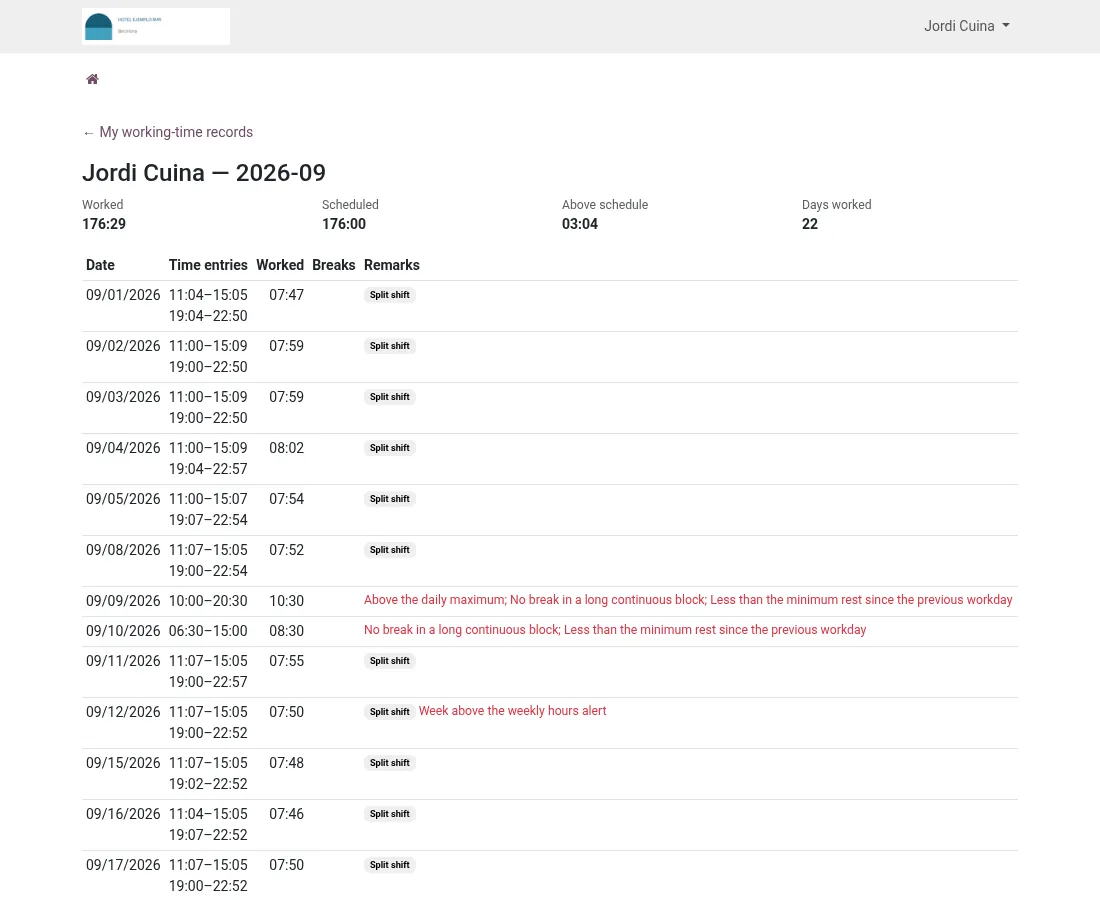Click the time entry 19:07–22:54
1100x900 pixels.
pyautogui.click(x=208, y=520)
